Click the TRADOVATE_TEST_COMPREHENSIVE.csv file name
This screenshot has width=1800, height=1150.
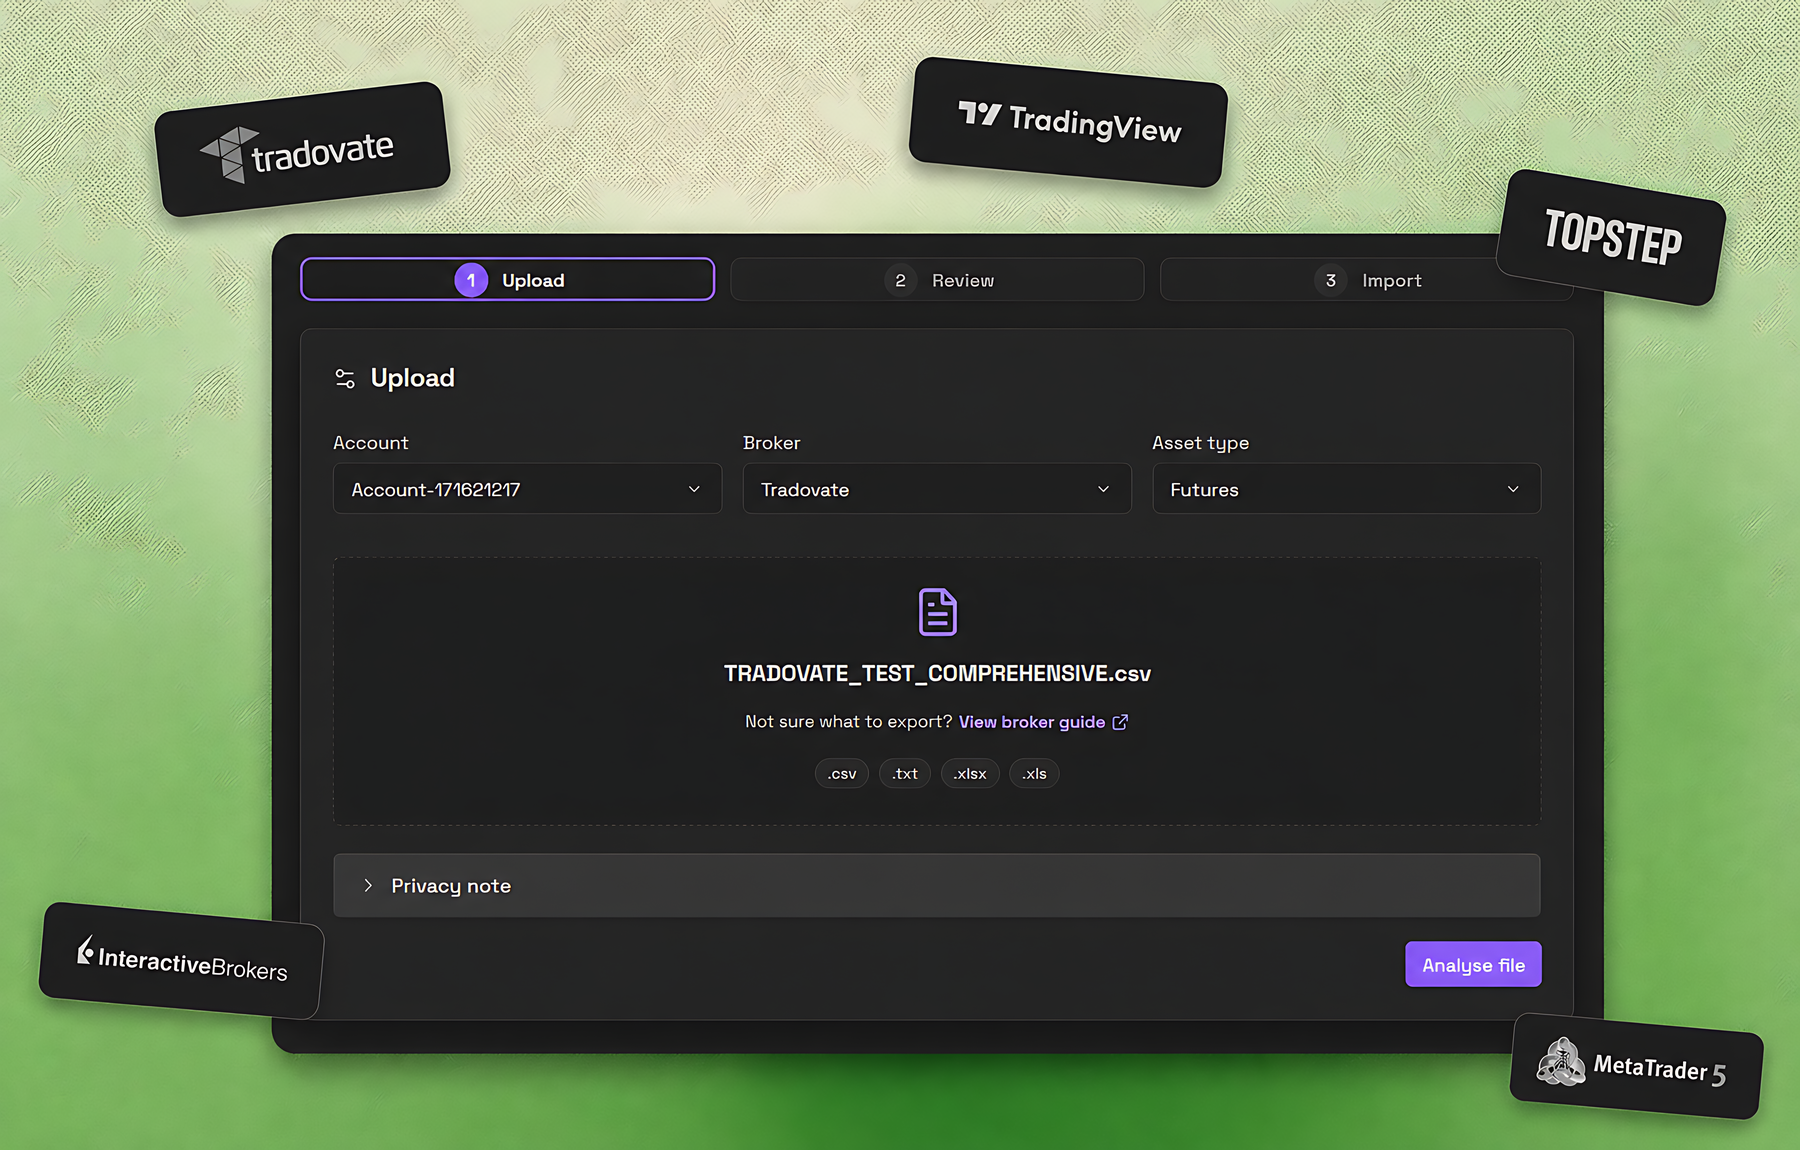click(937, 674)
